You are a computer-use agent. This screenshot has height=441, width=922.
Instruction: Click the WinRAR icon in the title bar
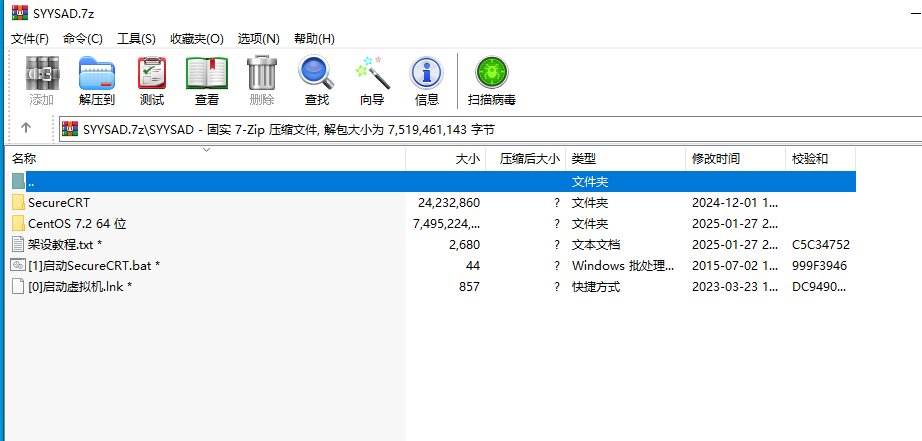(19, 13)
